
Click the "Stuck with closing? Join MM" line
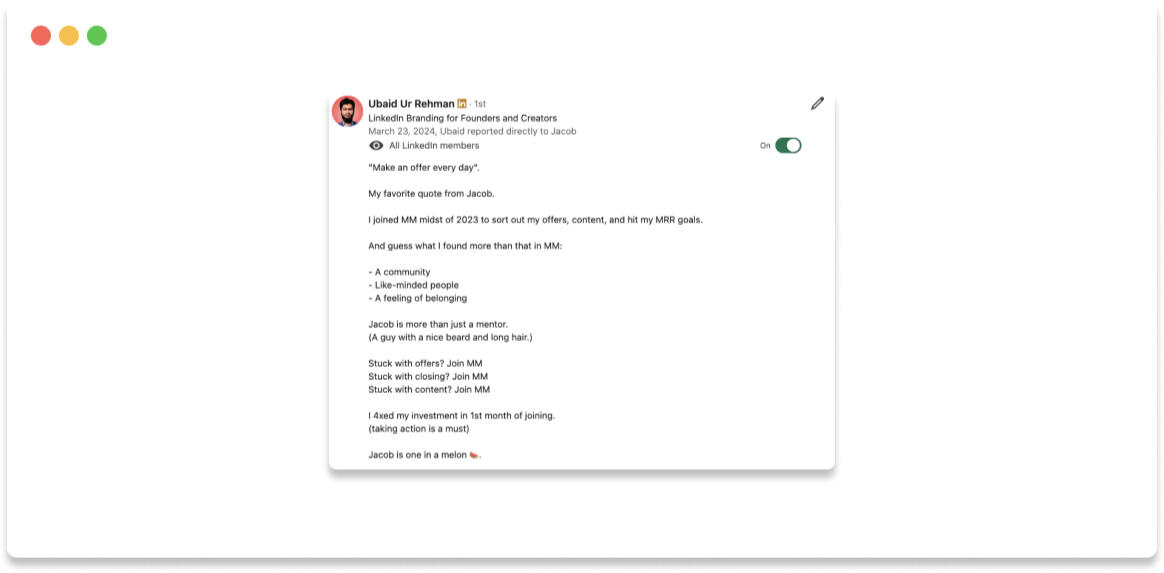tap(428, 377)
